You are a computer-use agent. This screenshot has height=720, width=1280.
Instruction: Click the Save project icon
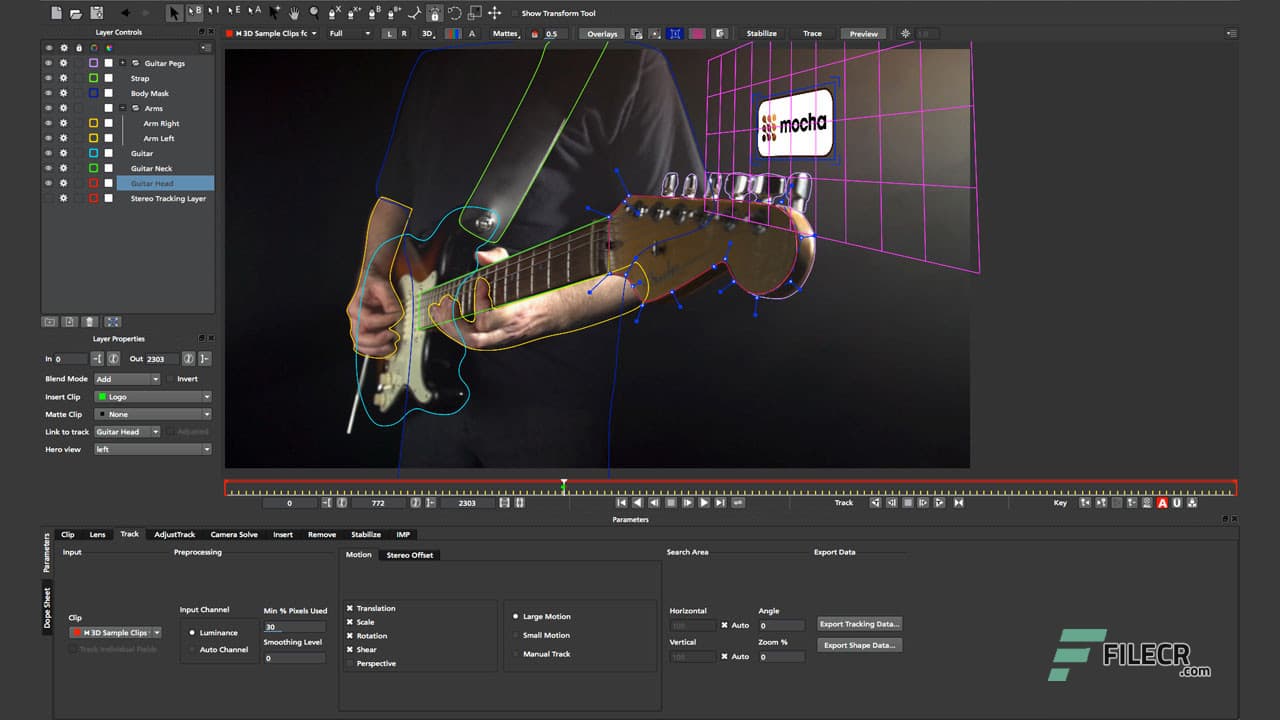point(96,12)
